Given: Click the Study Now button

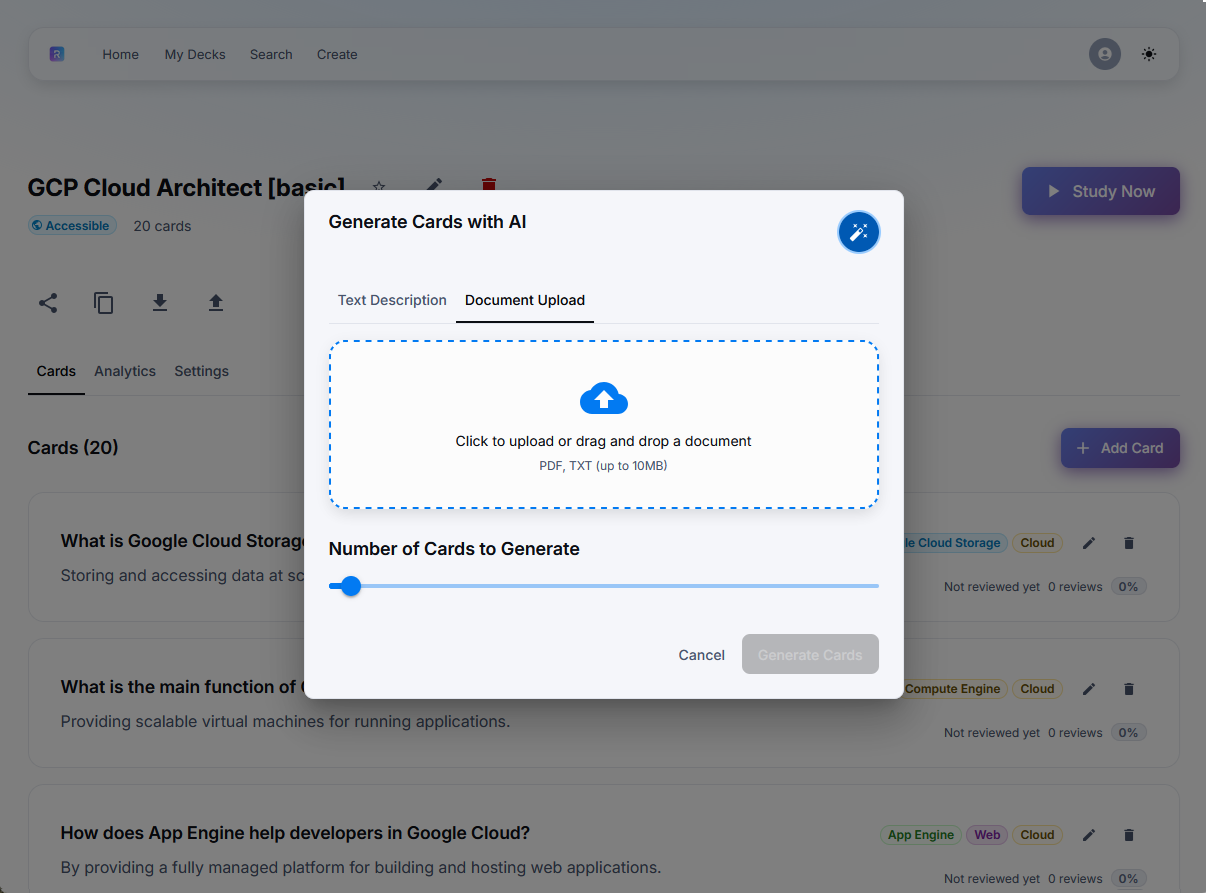Looking at the screenshot, I should point(1100,191).
